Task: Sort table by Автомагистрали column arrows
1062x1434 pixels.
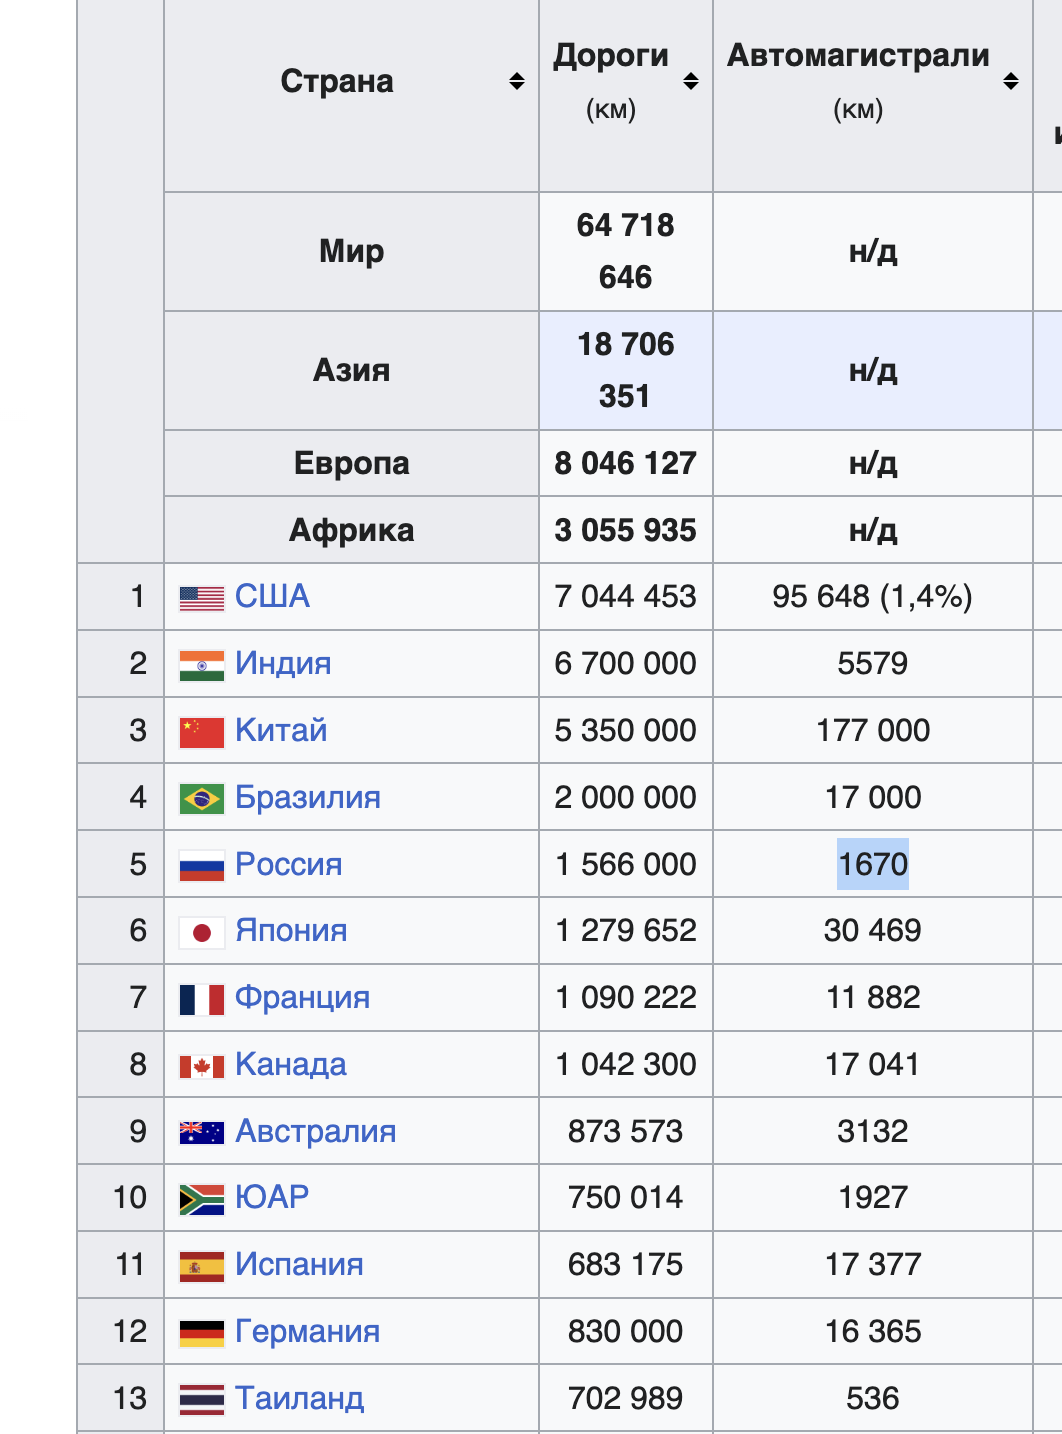Action: coord(1011,81)
